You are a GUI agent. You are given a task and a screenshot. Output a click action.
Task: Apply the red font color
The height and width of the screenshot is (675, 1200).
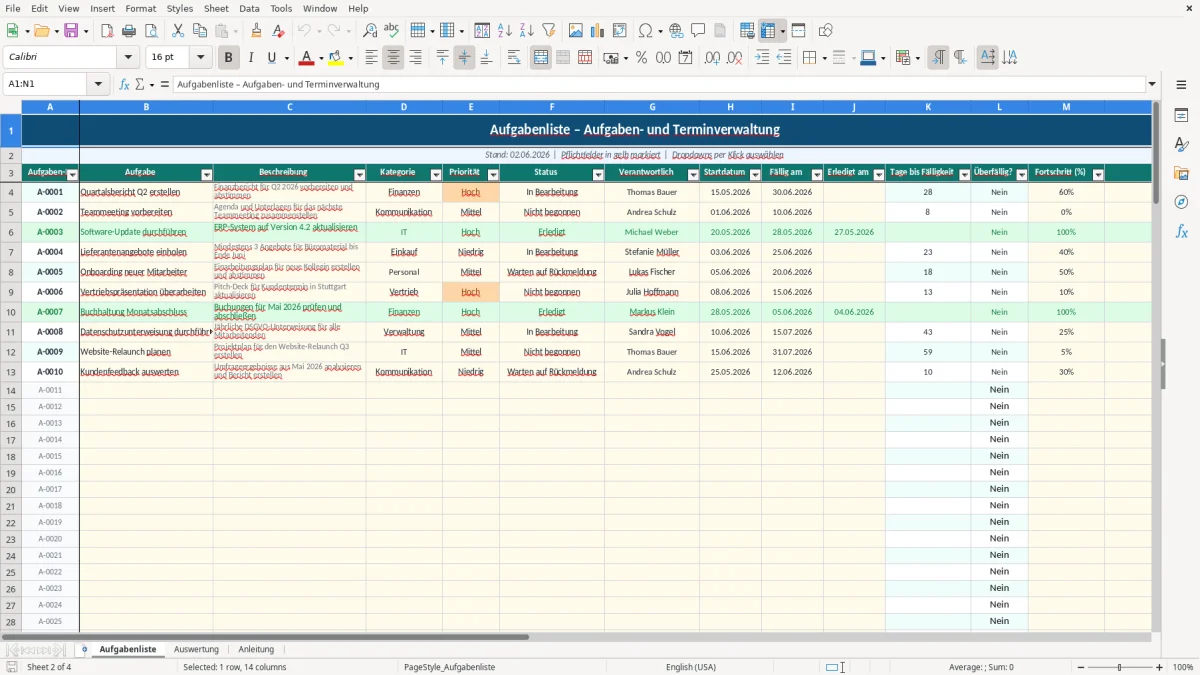tap(306, 58)
